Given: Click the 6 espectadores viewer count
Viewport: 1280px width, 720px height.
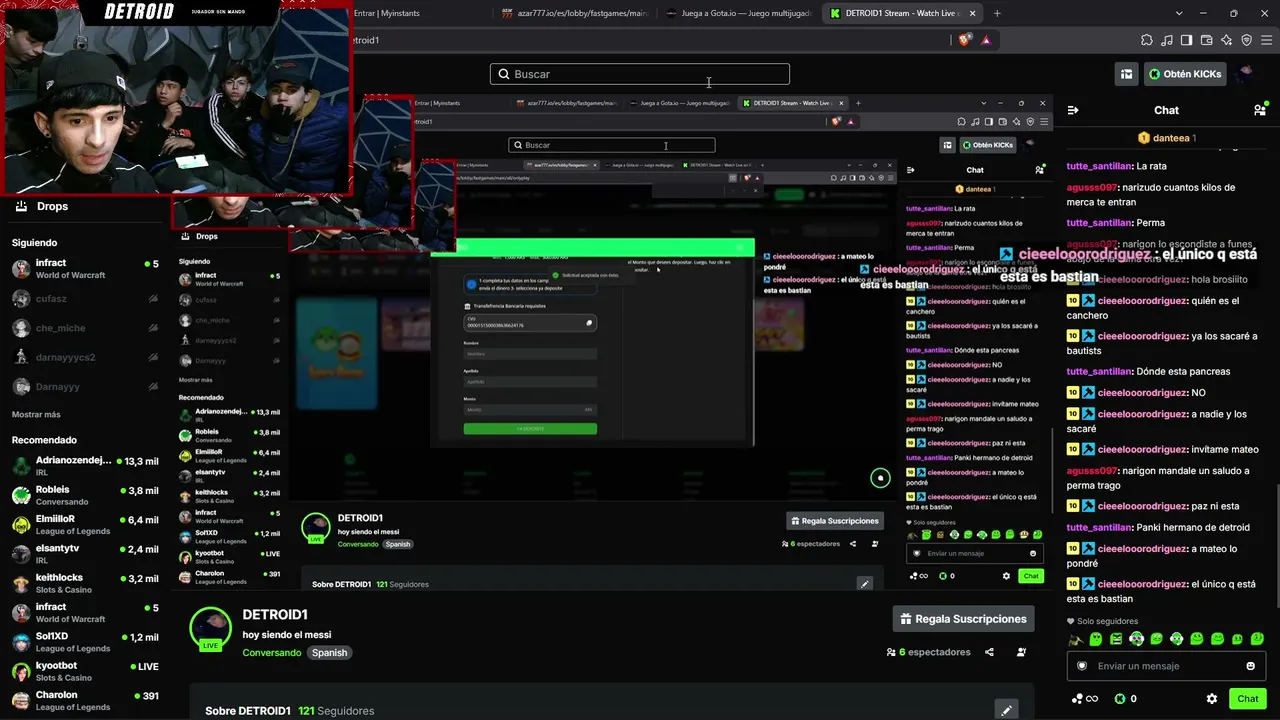Looking at the screenshot, I should point(928,652).
